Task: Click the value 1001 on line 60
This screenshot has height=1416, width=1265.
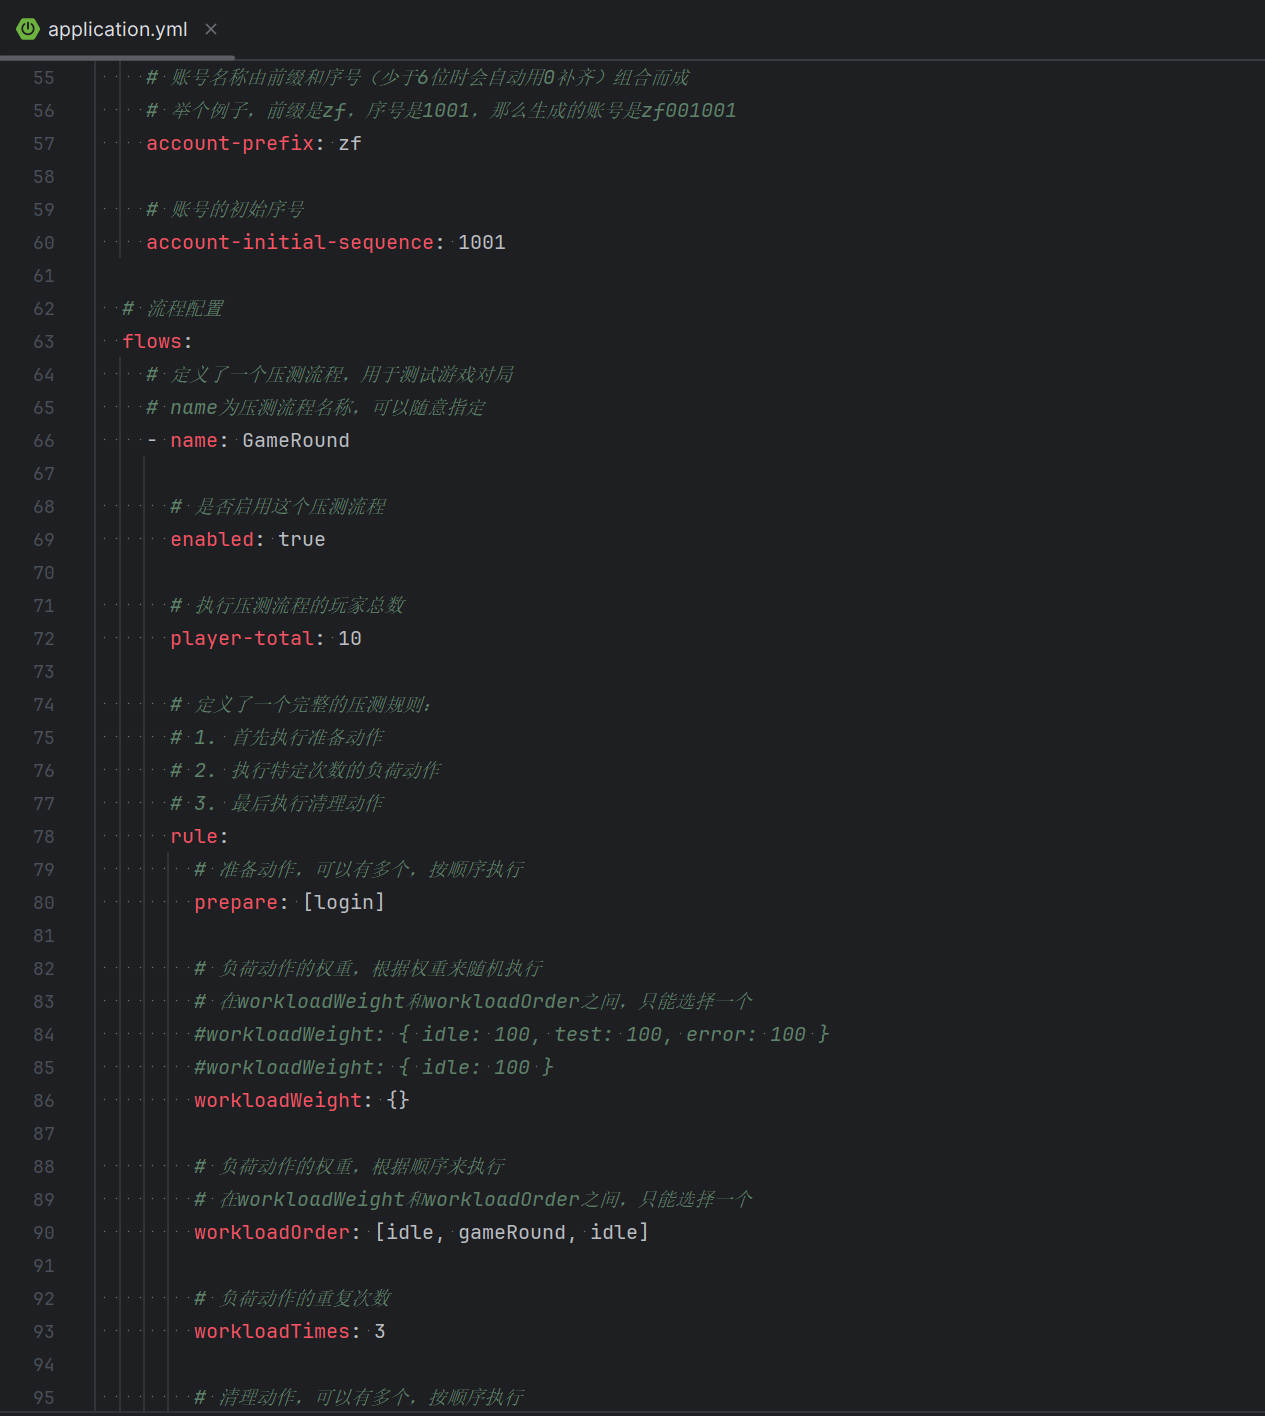Action: coord(482,242)
